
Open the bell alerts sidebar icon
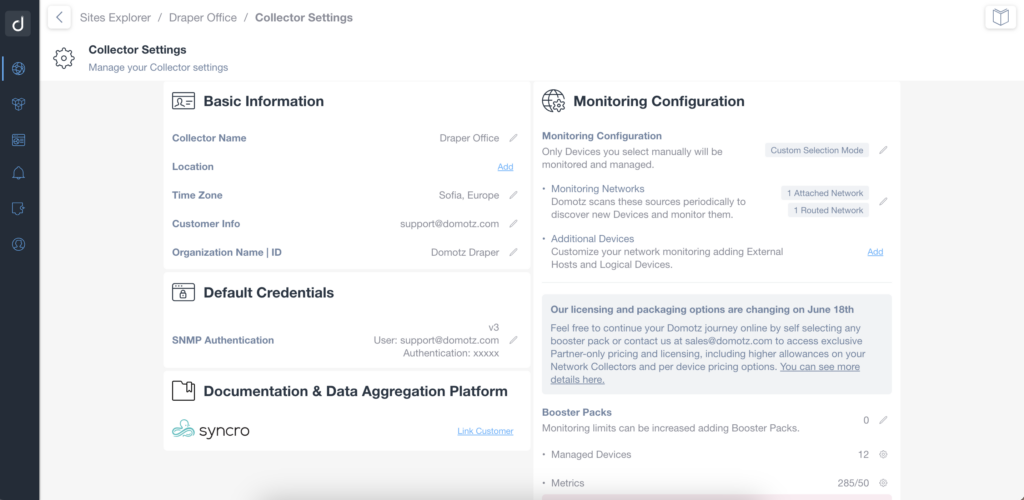click(x=18, y=173)
